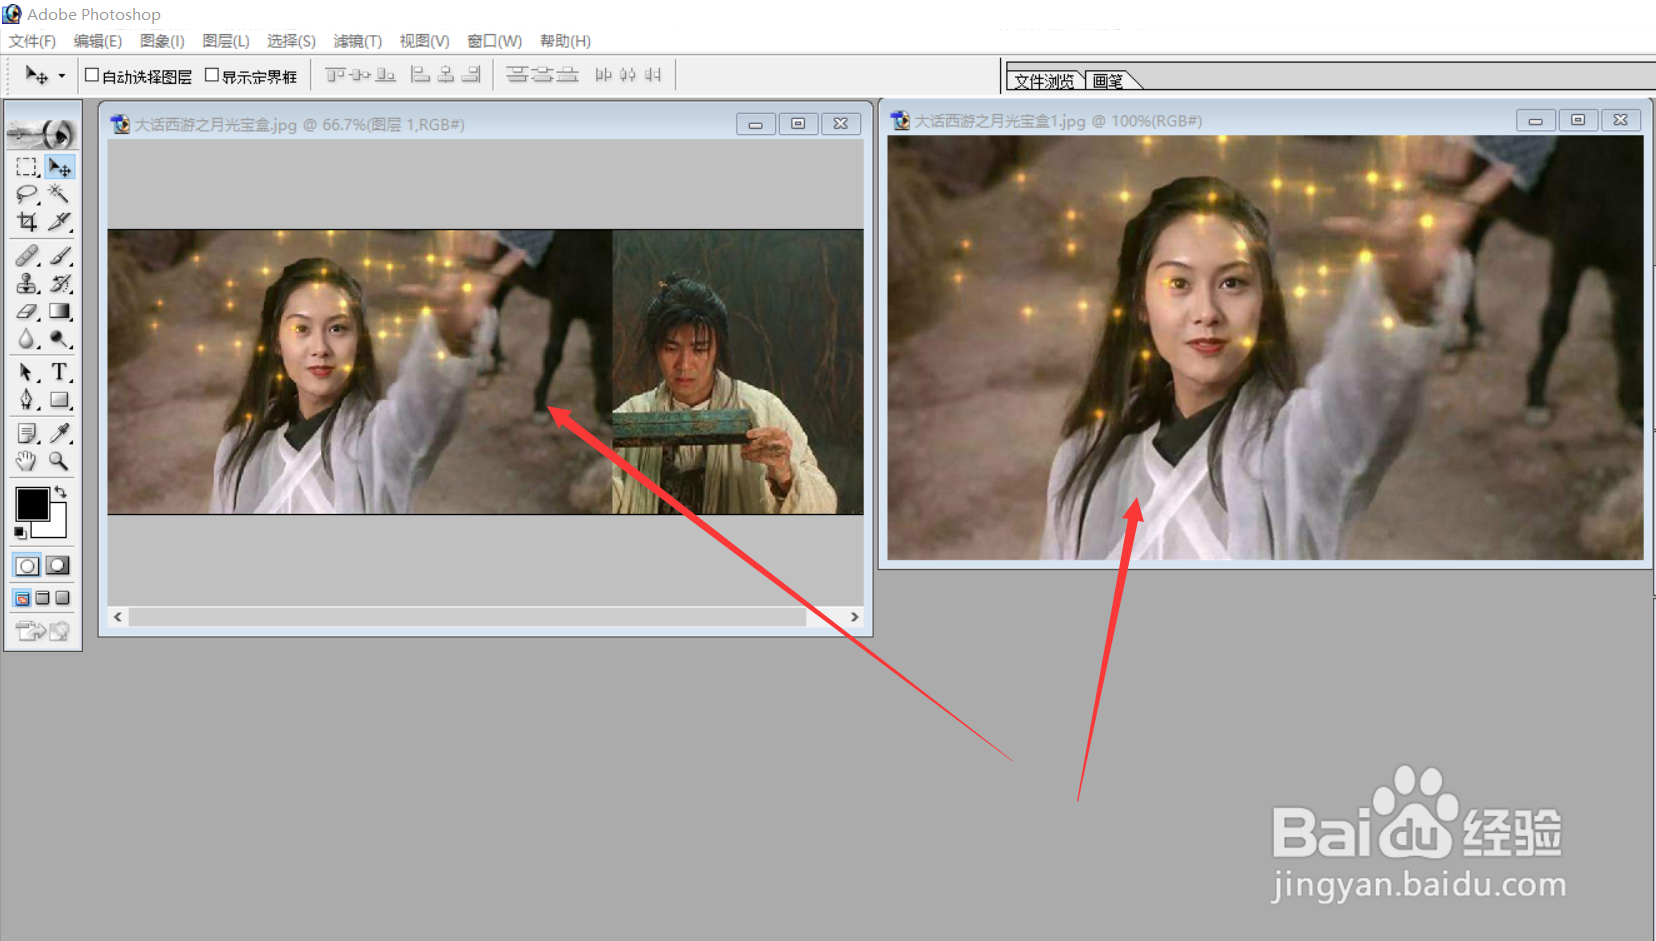
Task: Switch to the 画笔 tab
Action: pyautogui.click(x=1108, y=81)
